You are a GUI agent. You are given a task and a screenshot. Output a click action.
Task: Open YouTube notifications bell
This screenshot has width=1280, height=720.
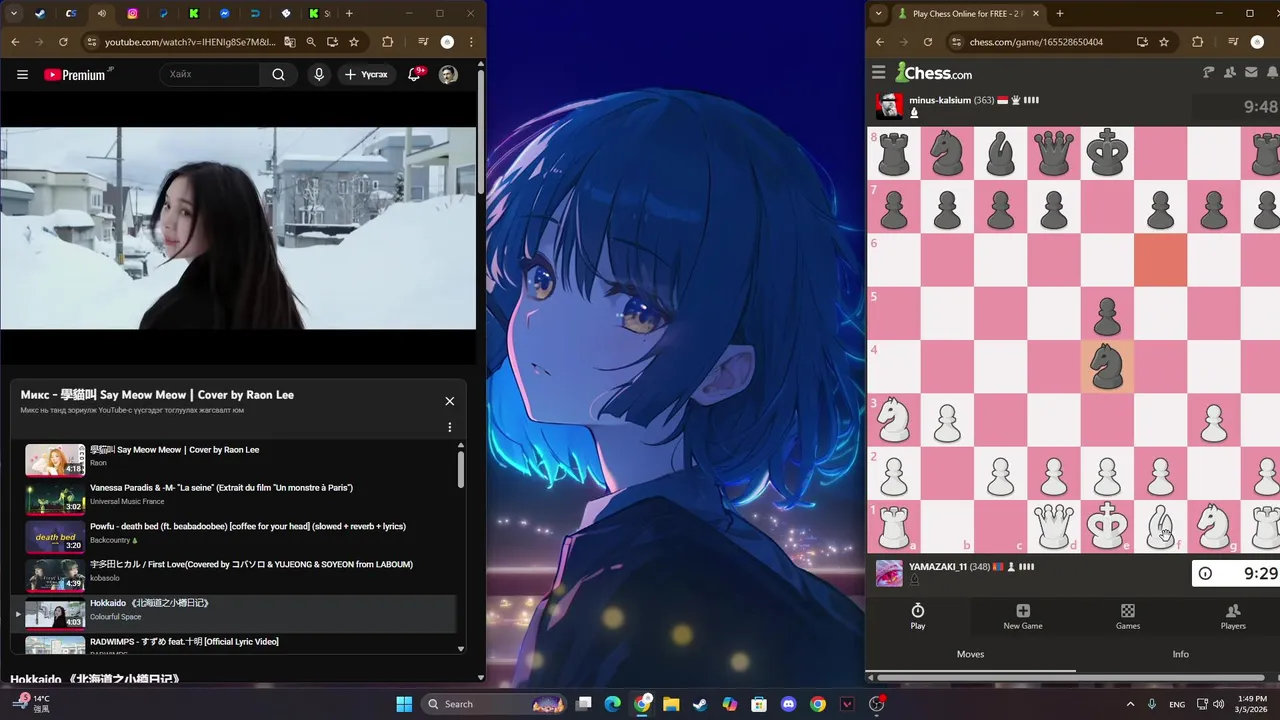[414, 74]
